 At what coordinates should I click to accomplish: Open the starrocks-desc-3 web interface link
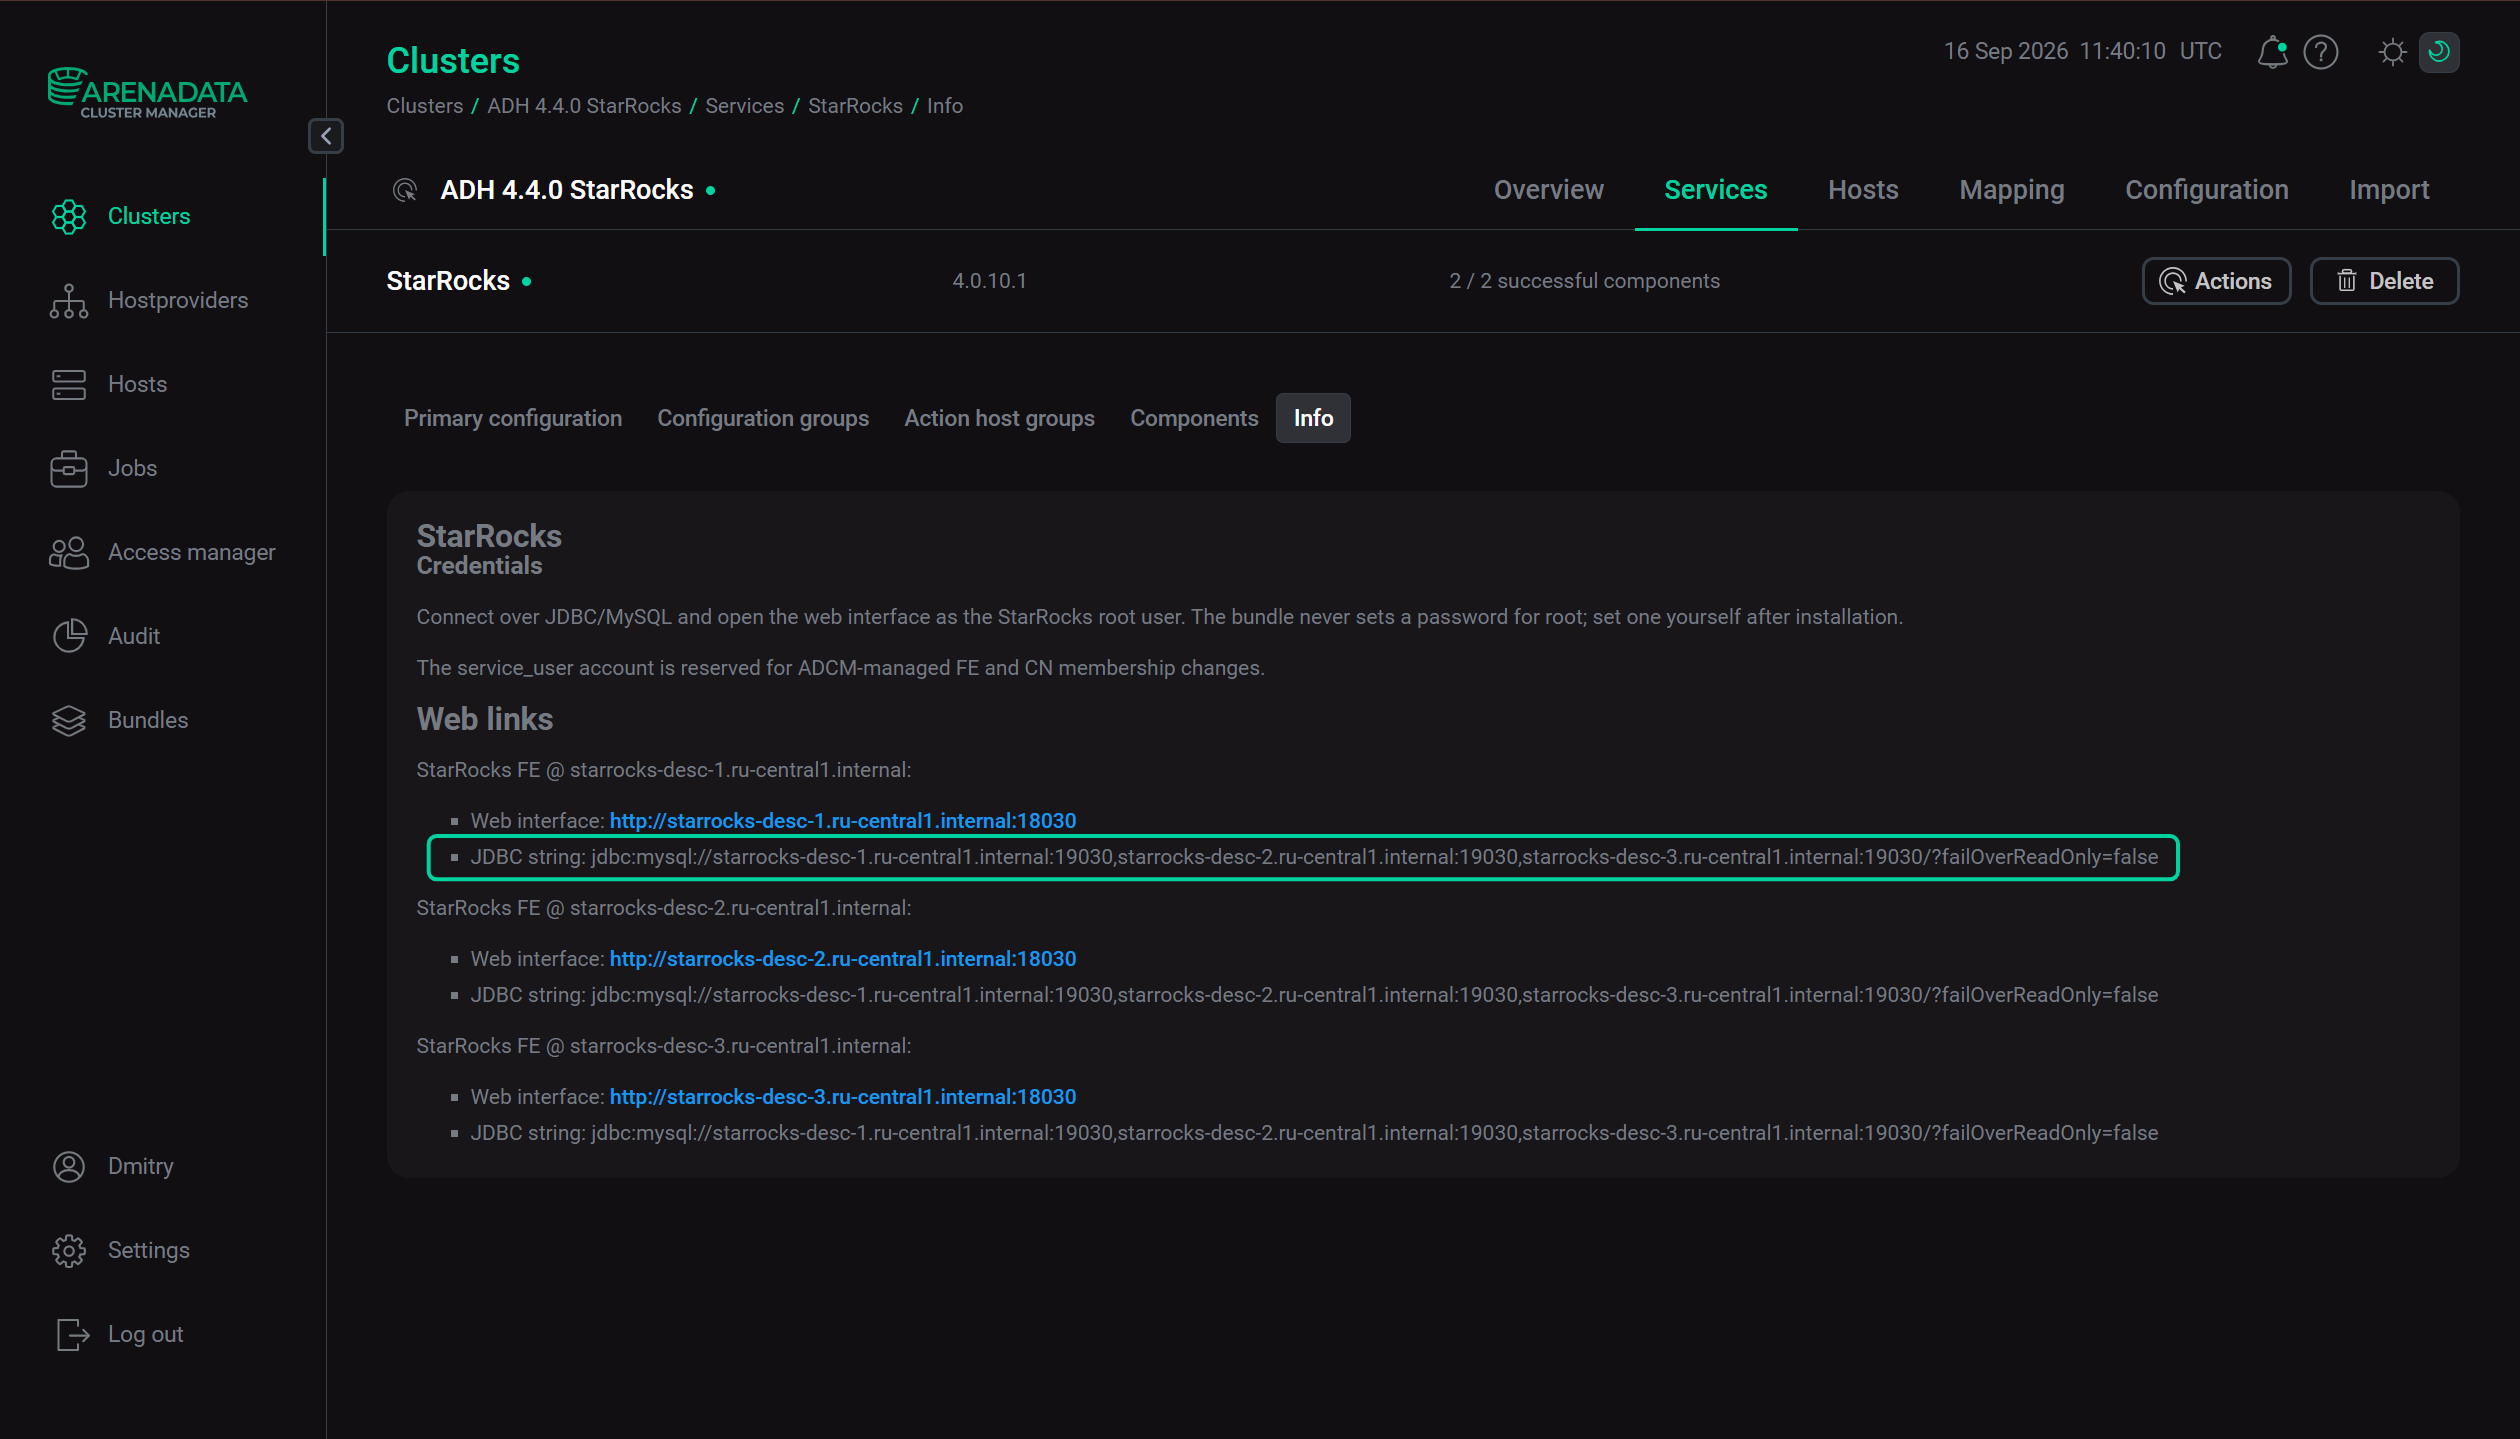click(843, 1097)
